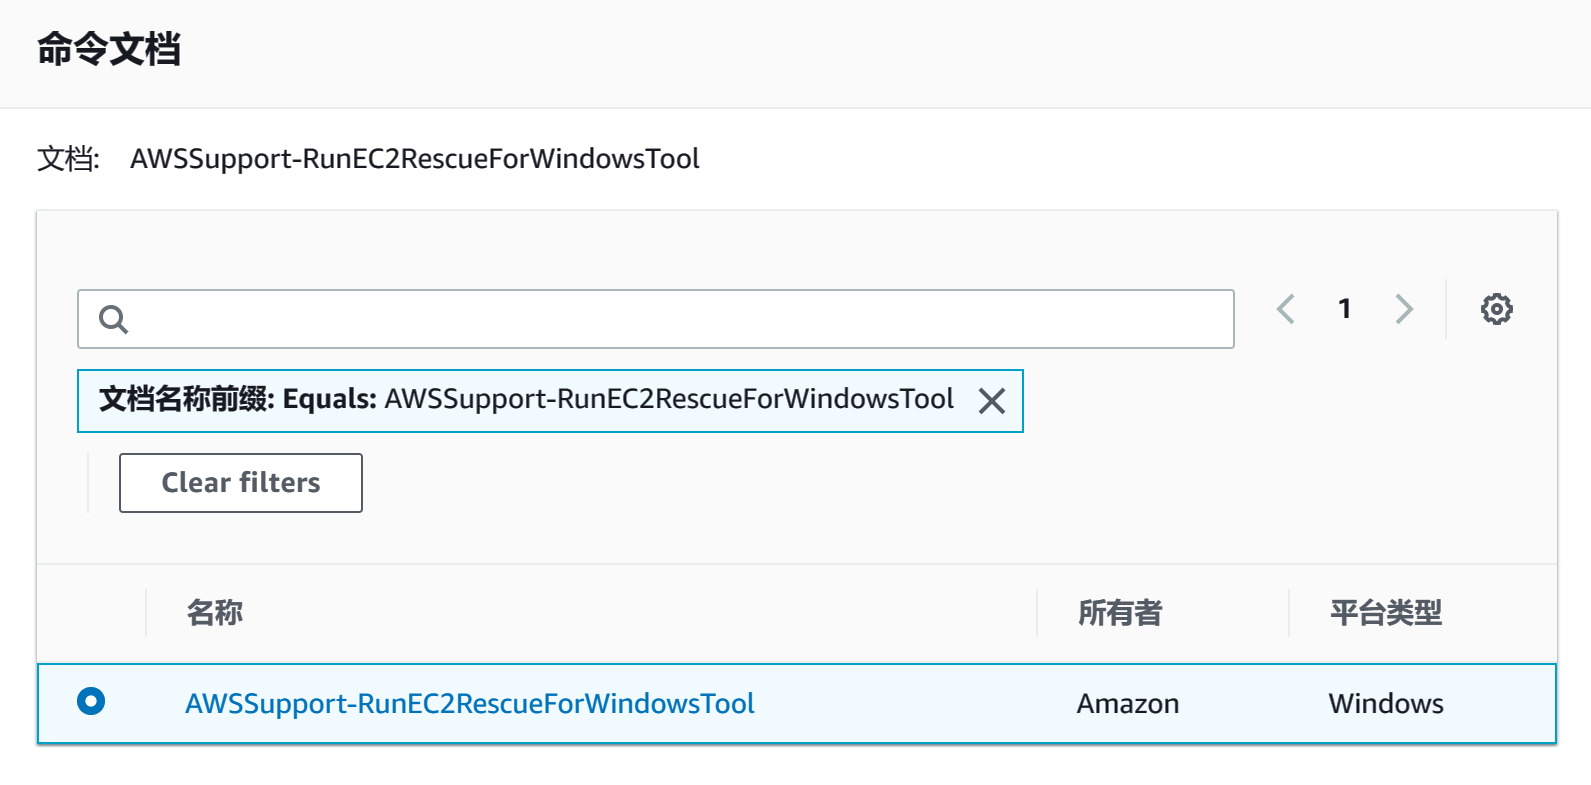Click the 文档名称前缀 filter token label
This screenshot has height=785, width=1591.
click(x=186, y=399)
